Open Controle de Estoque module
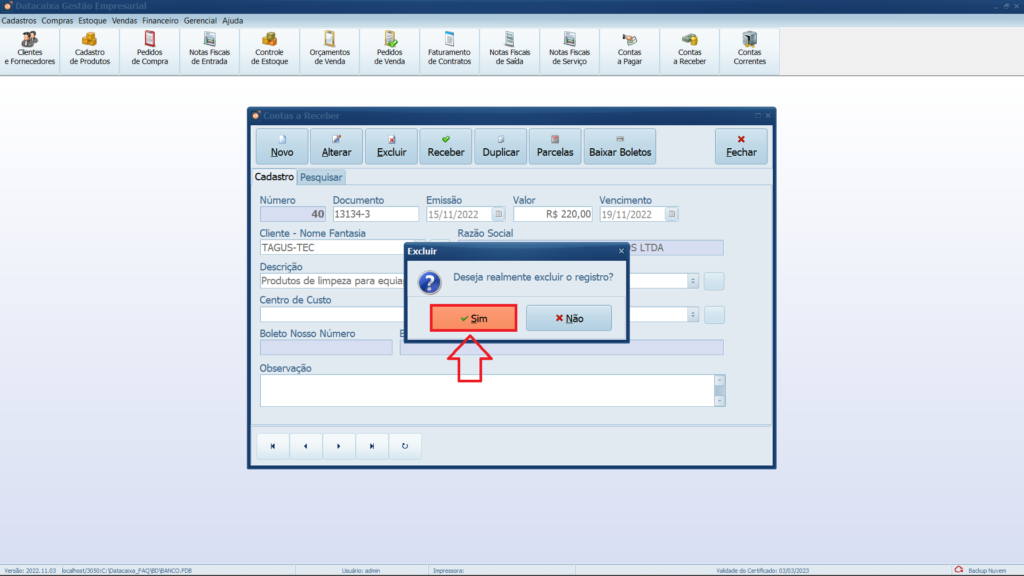Screen dimensions: 1024x576 (270, 49)
